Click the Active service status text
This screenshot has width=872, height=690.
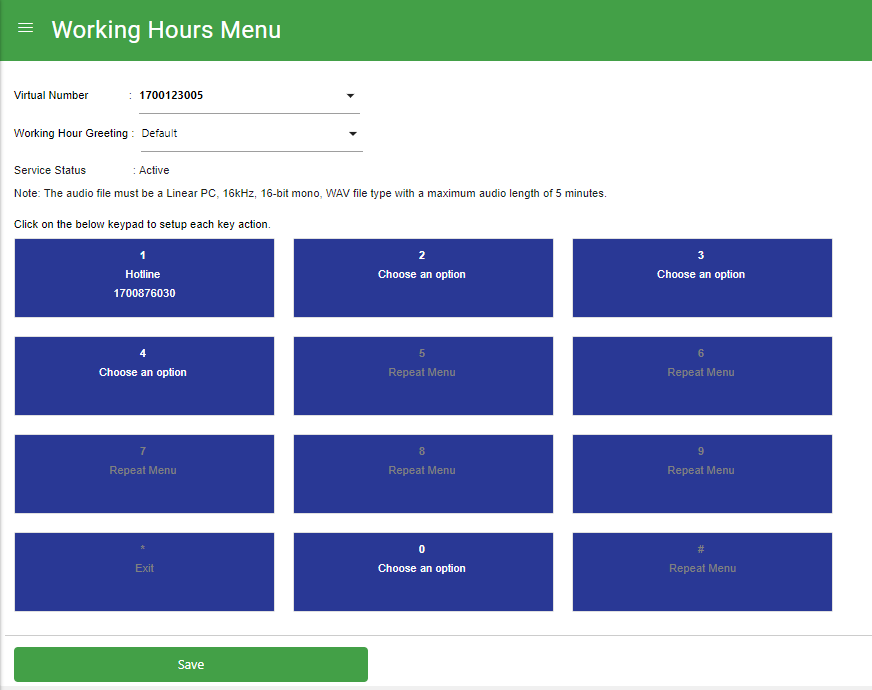pos(154,170)
